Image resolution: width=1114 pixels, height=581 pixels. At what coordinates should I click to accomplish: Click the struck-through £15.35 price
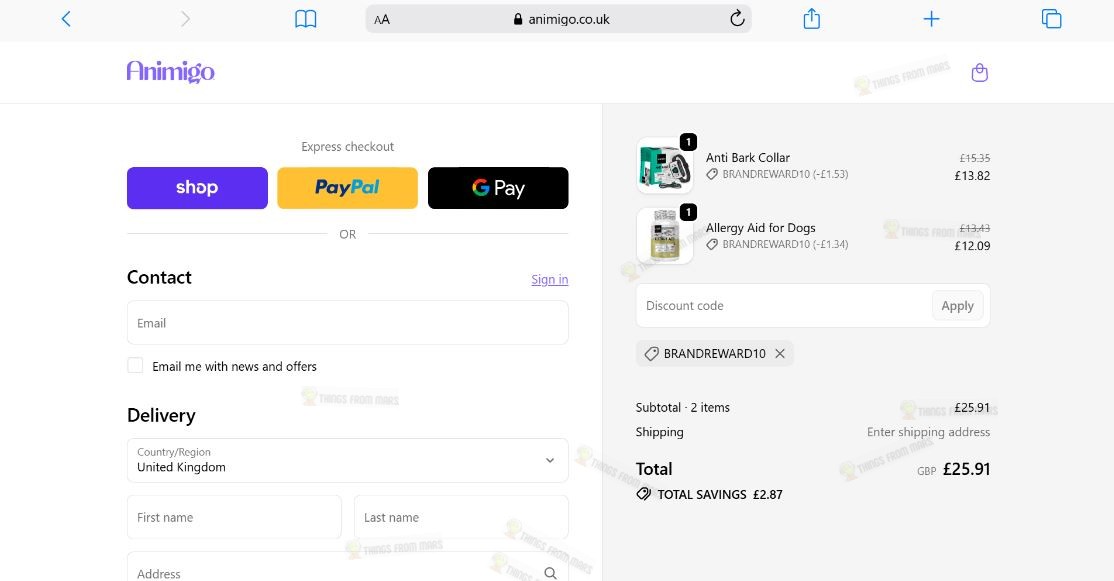[975, 158]
